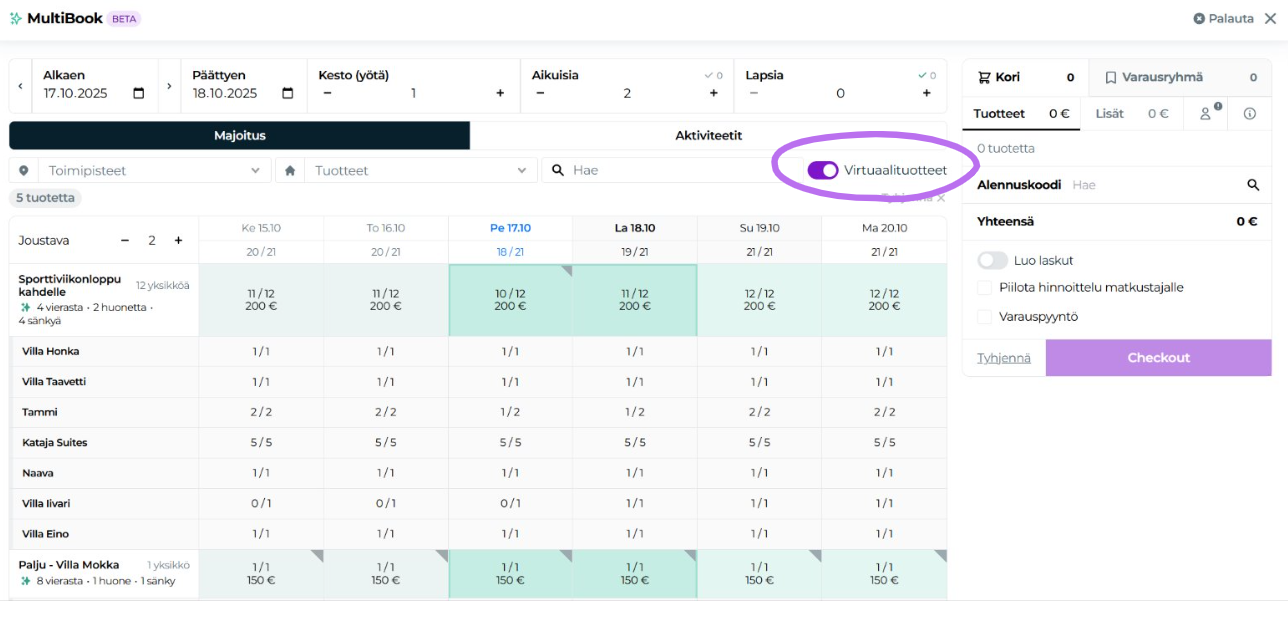Click the Palauta restore icon

(1199, 19)
